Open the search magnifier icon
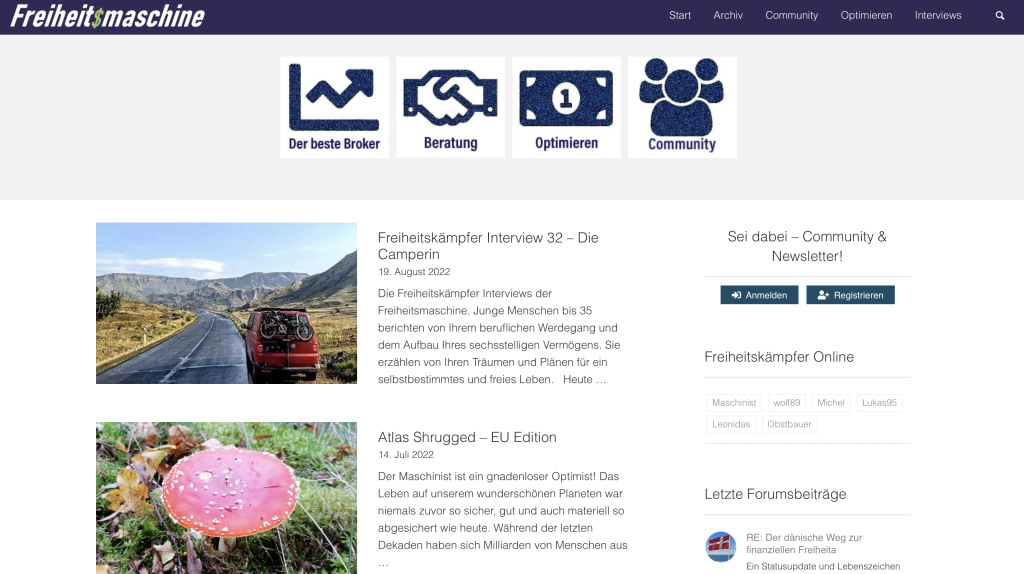This screenshot has height=574, width=1024. click(x=1000, y=16)
